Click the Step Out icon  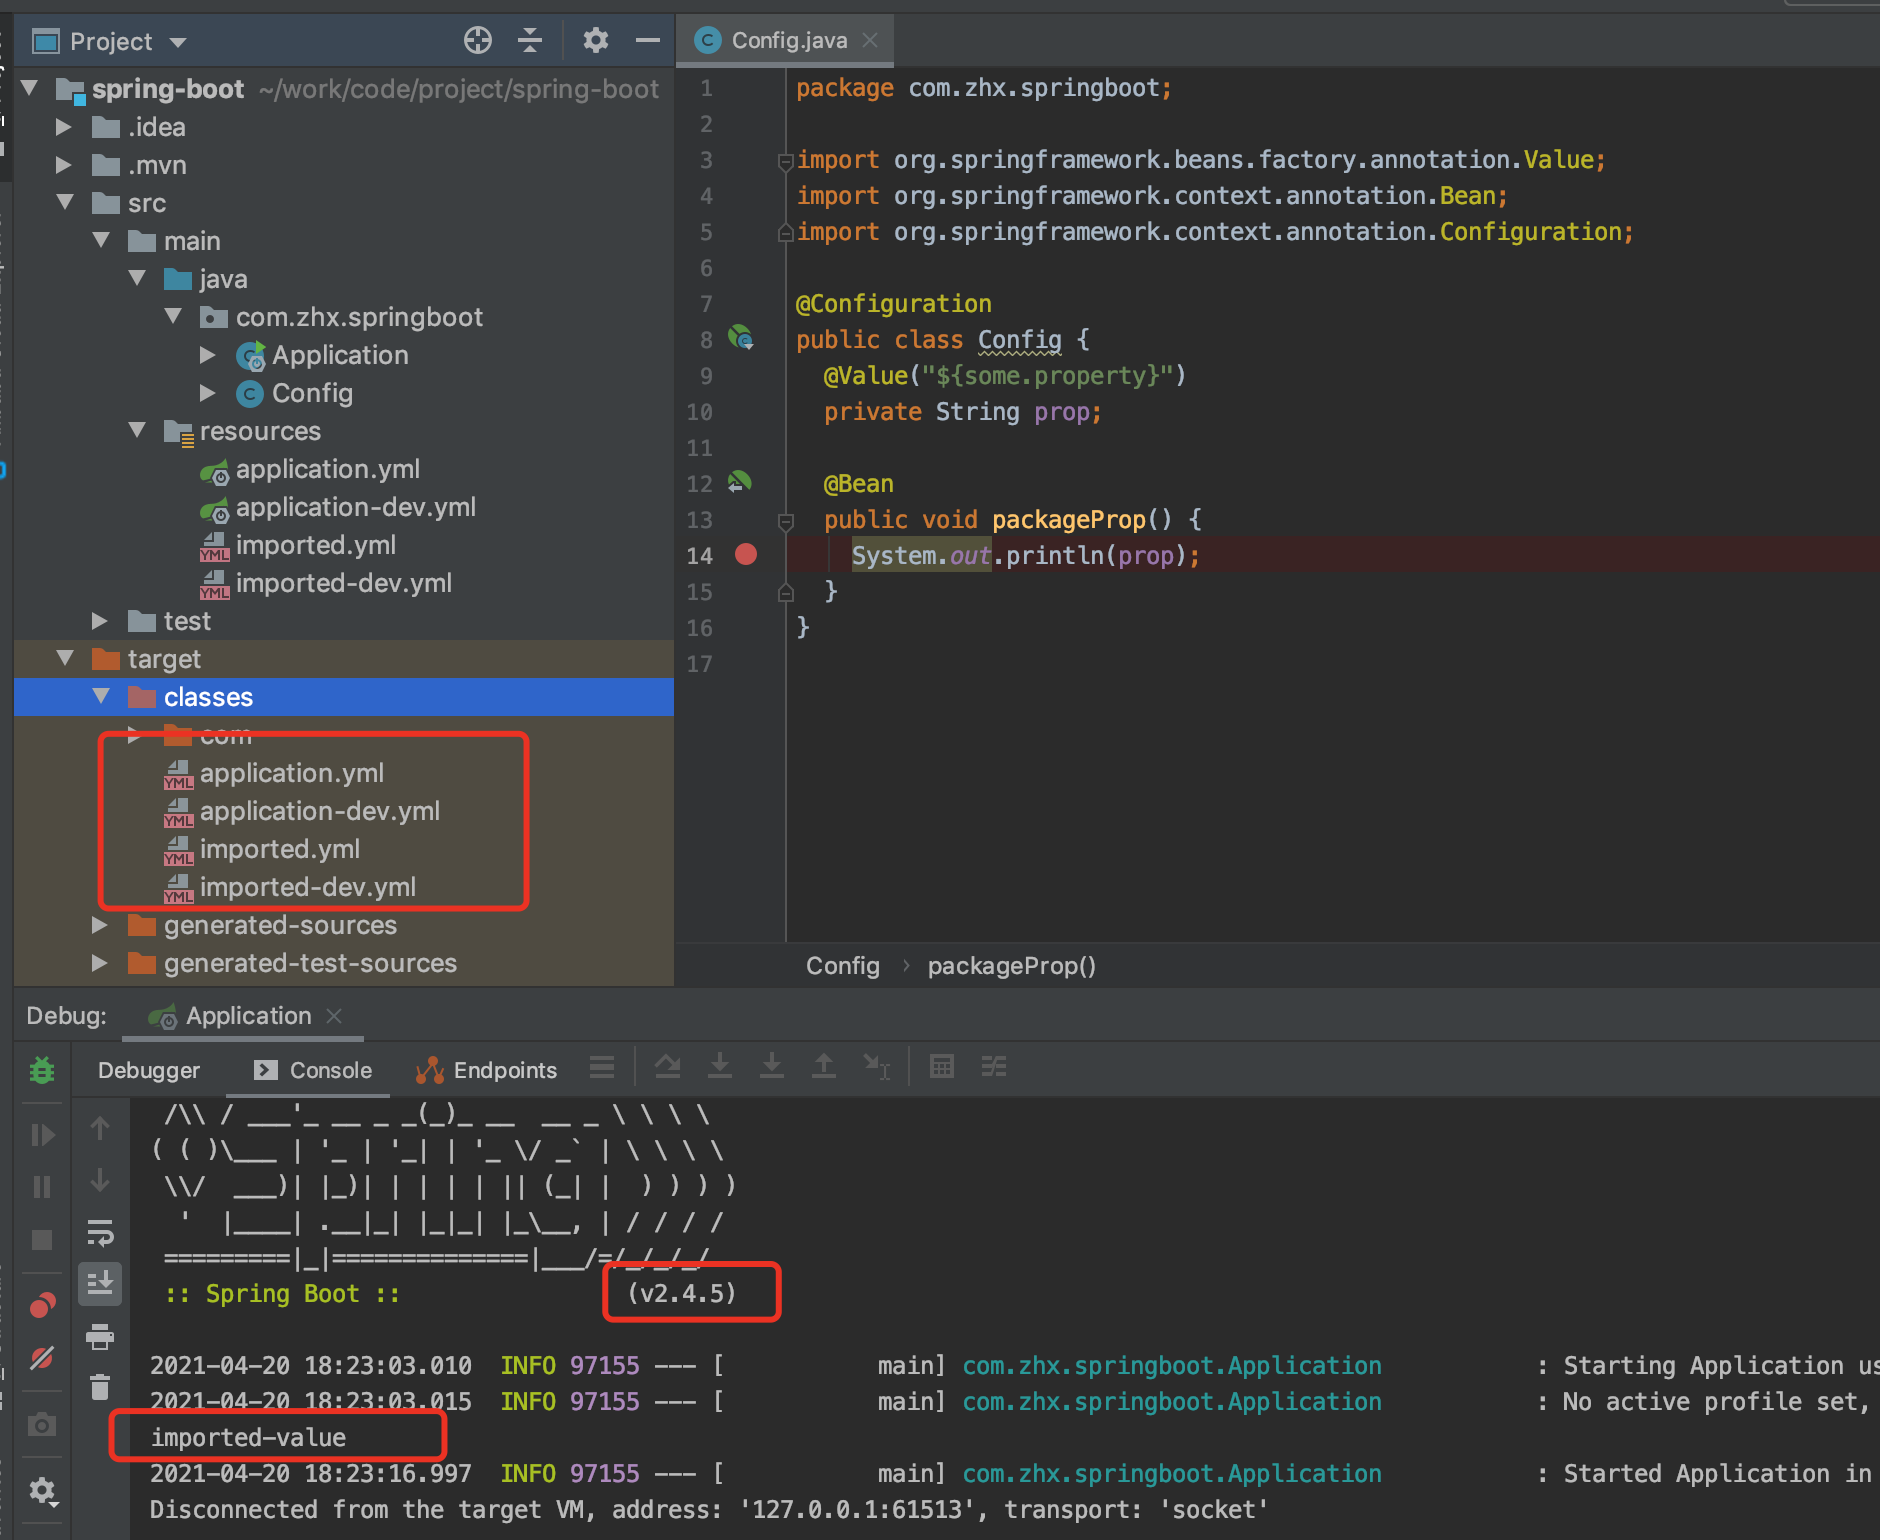(x=823, y=1066)
